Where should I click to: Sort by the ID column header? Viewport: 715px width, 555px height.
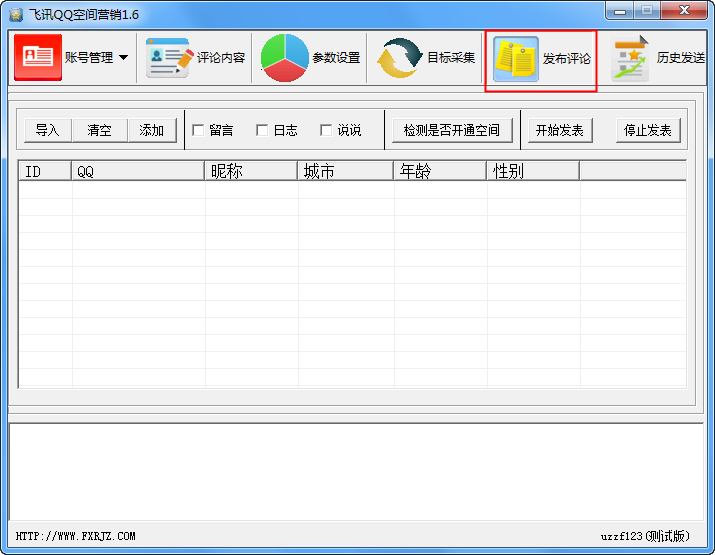coord(45,171)
